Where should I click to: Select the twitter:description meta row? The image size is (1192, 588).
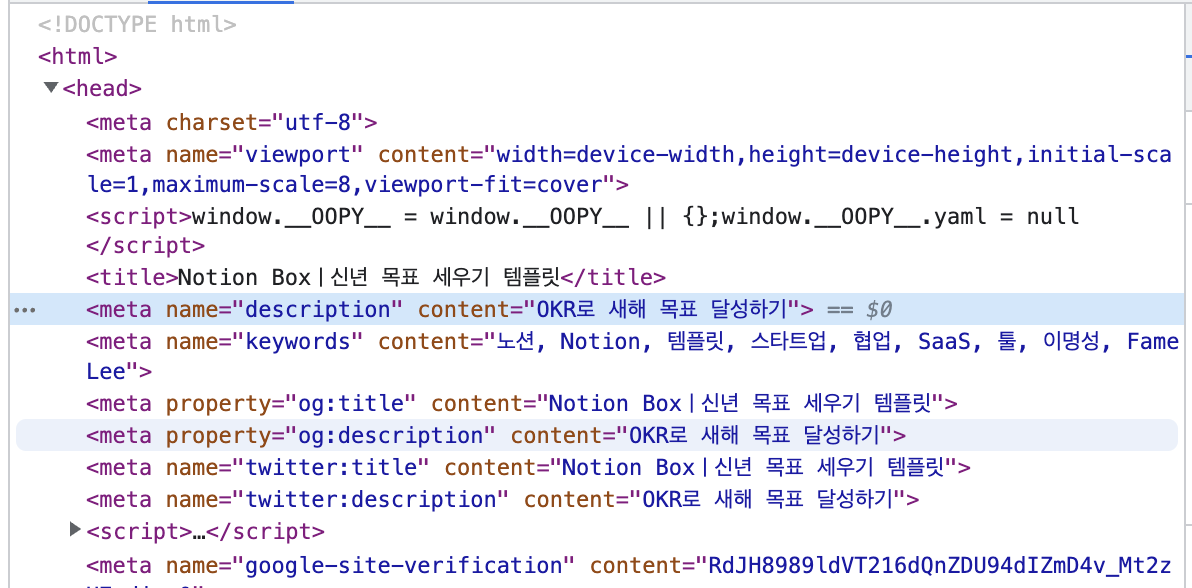coord(502,500)
